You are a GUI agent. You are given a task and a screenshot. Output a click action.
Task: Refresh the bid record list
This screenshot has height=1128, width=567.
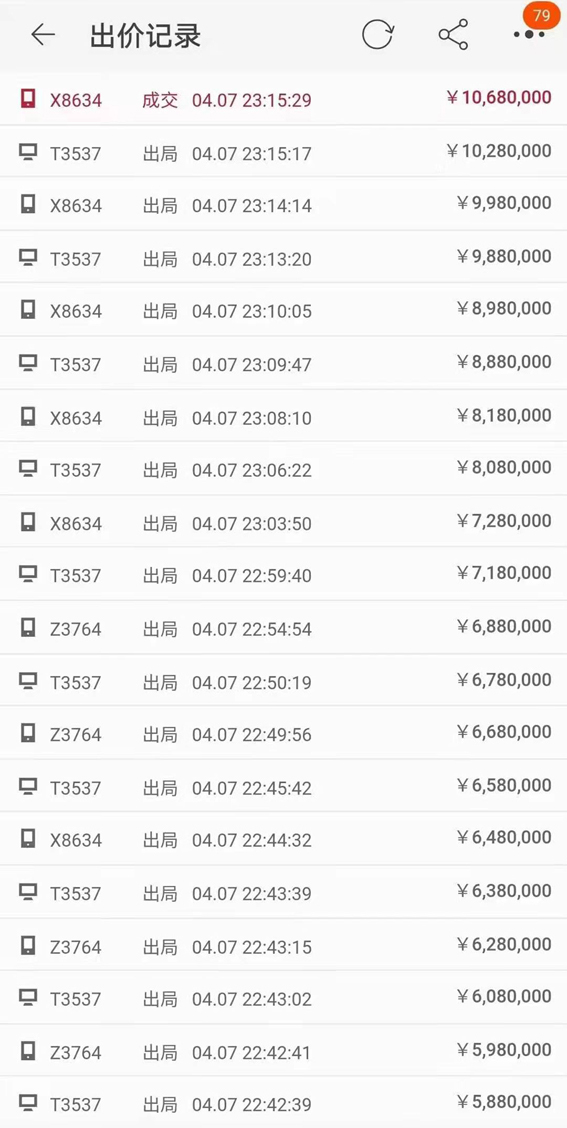click(x=378, y=35)
